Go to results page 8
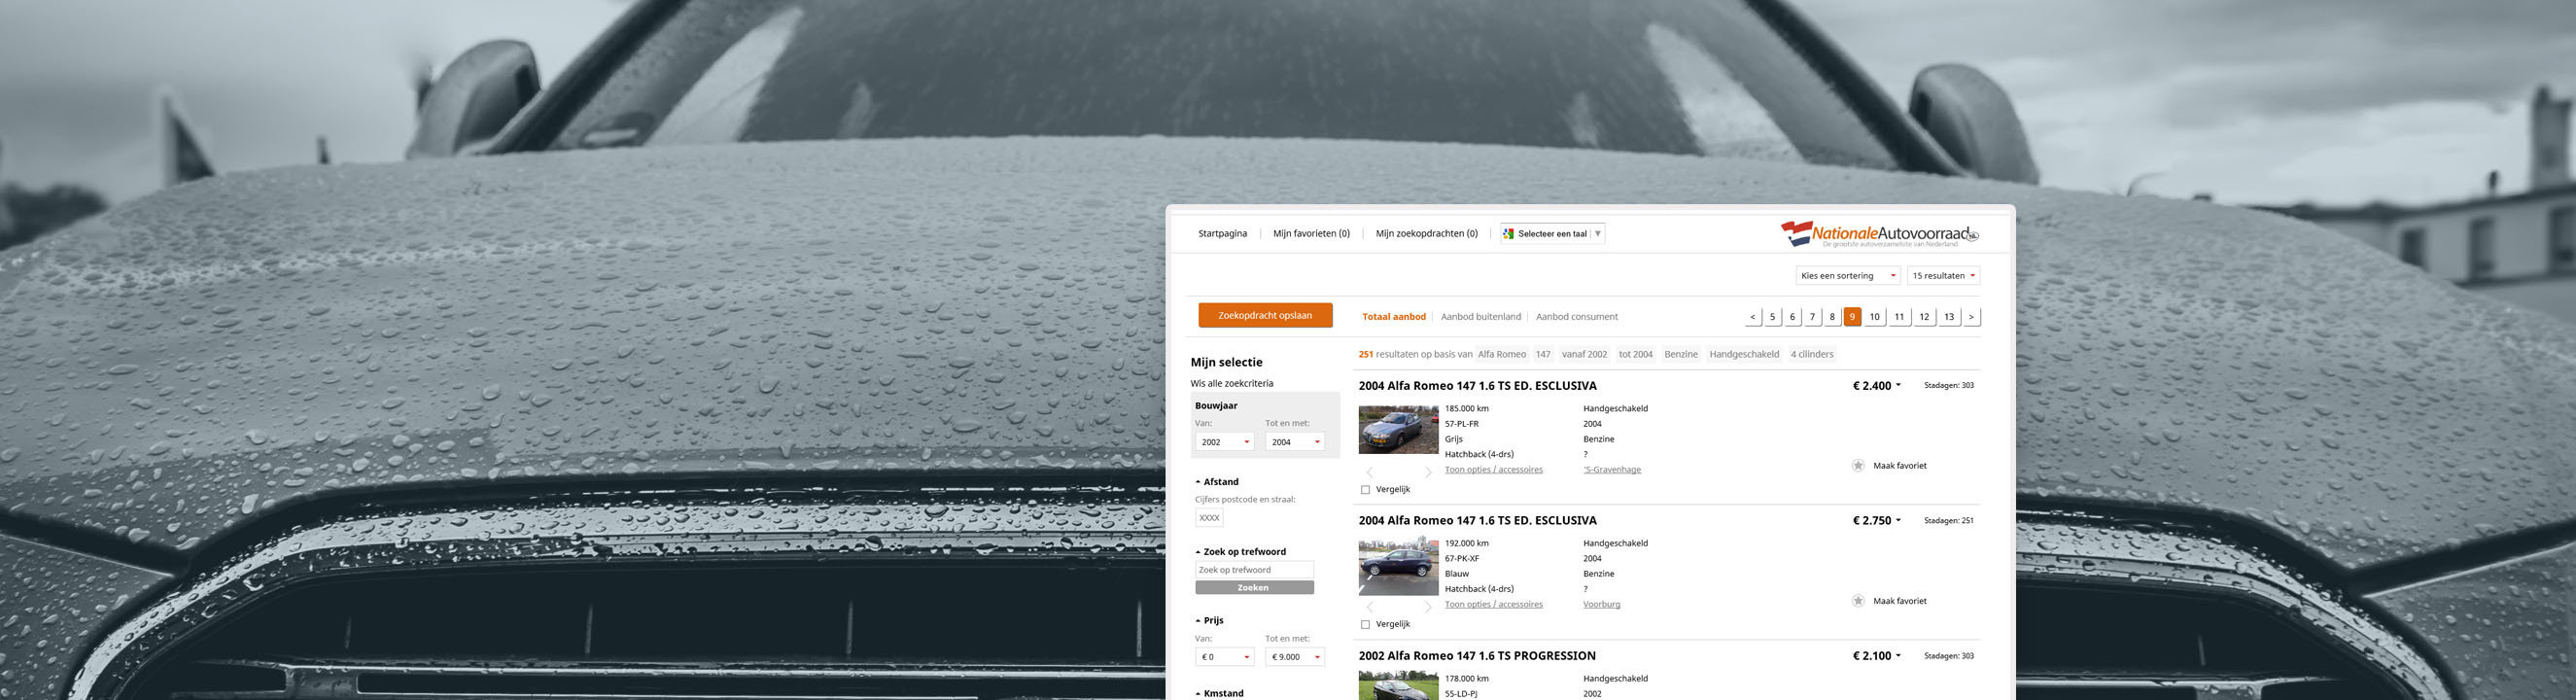Screen dimensions: 2576x700 tap(1832, 317)
